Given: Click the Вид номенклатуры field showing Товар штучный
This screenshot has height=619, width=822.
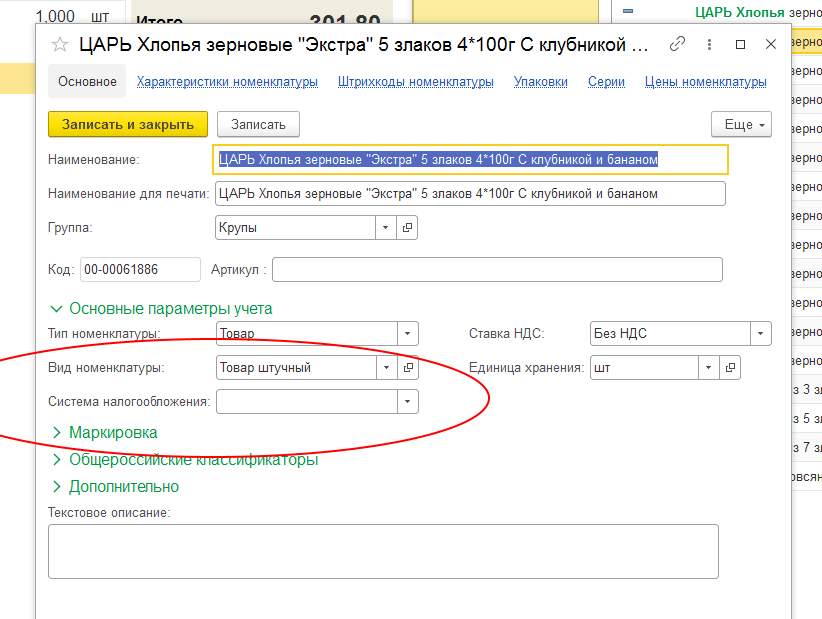Looking at the screenshot, I should (296, 367).
